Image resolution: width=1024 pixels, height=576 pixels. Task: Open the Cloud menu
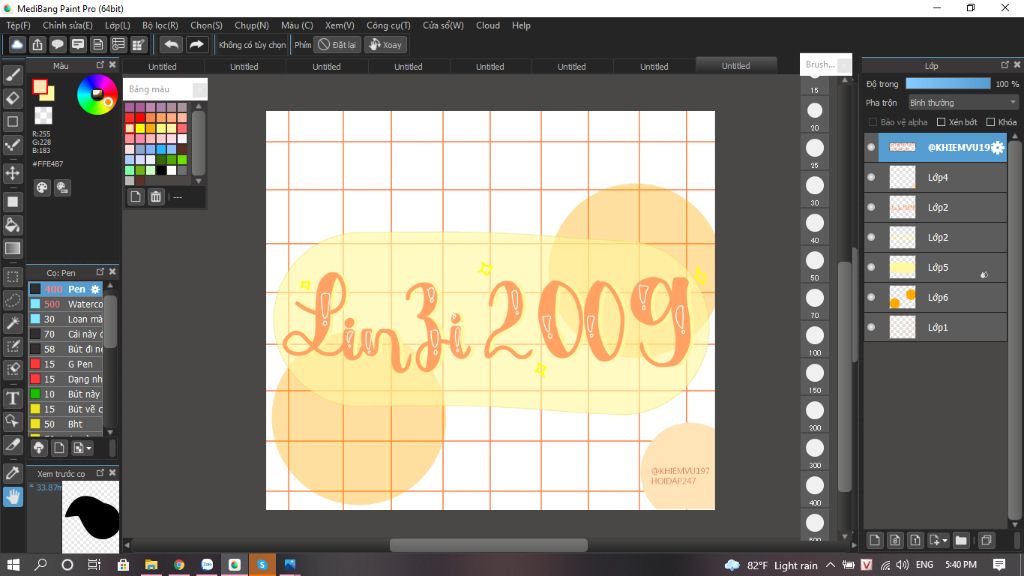[488, 25]
